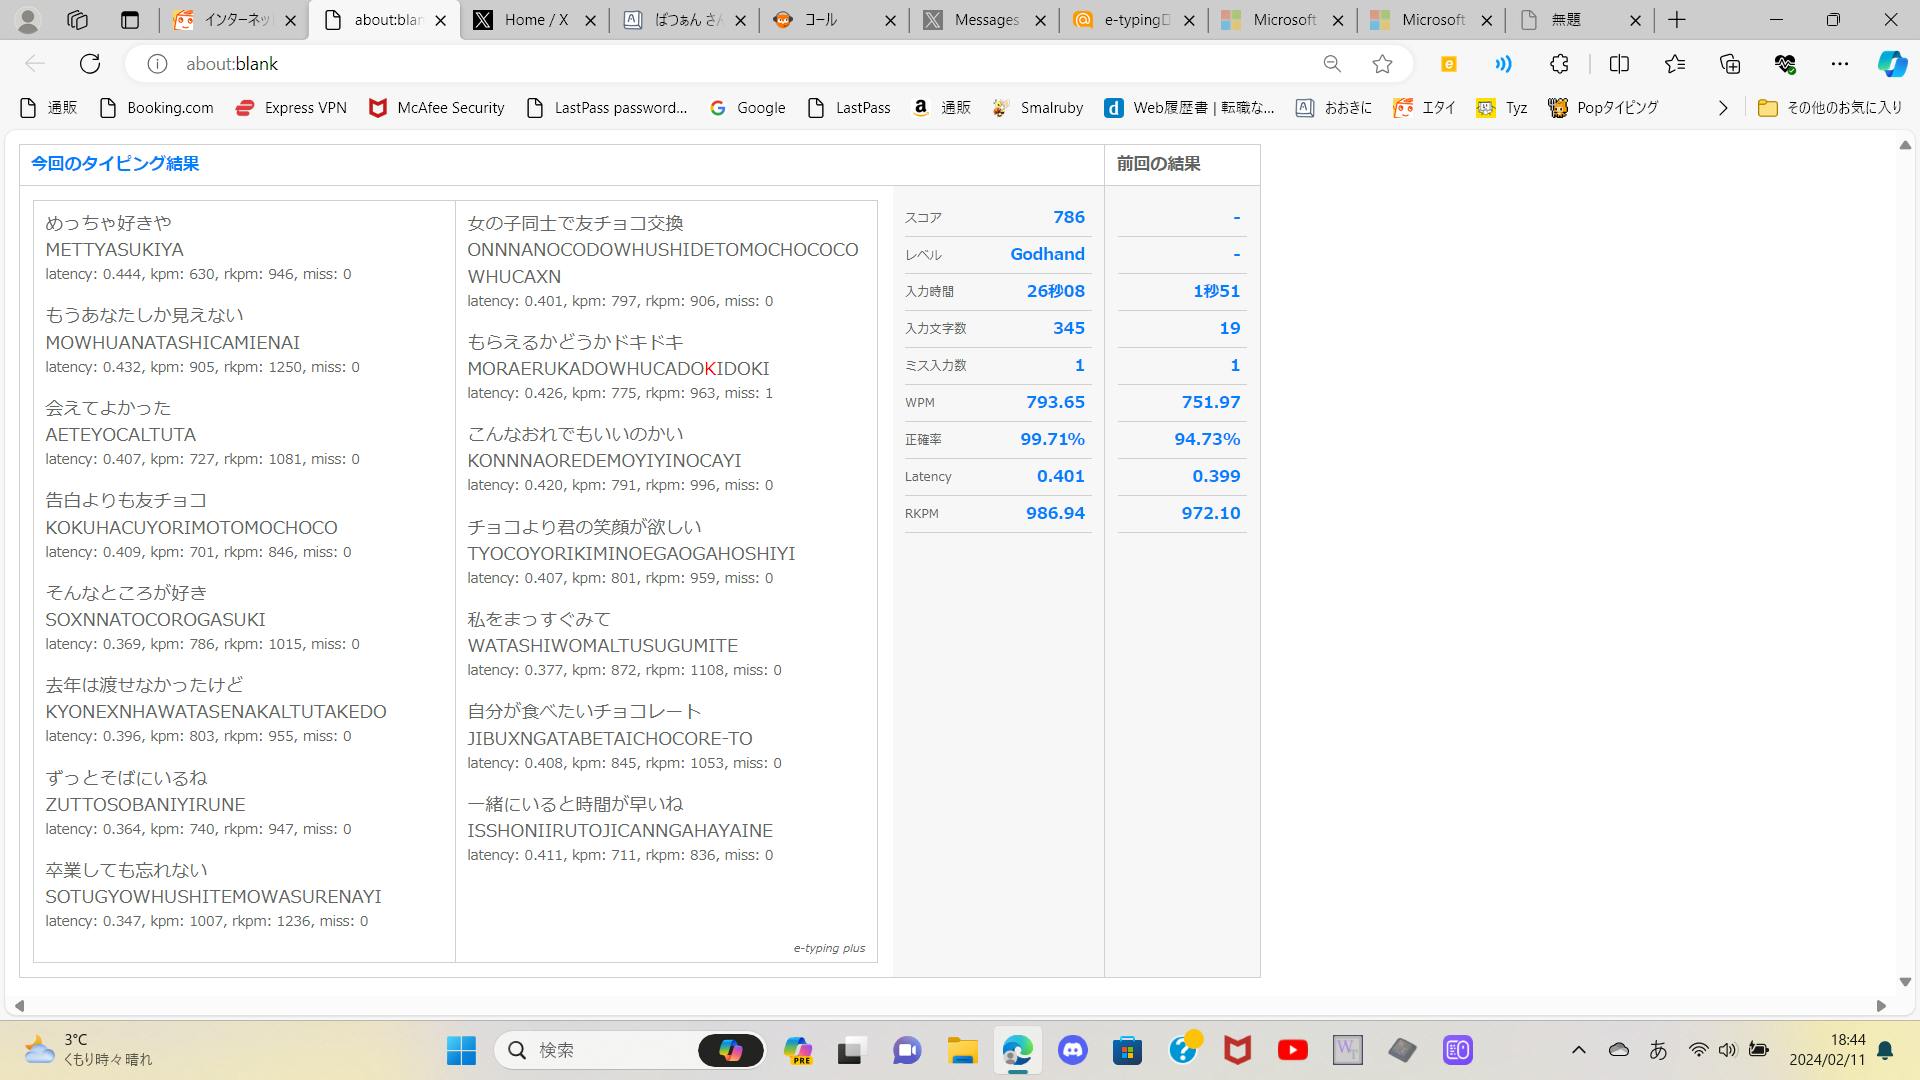Screen dimensions: 1920x1080
Task: Add this page to favorites with the star icon
Action: point(1382,64)
